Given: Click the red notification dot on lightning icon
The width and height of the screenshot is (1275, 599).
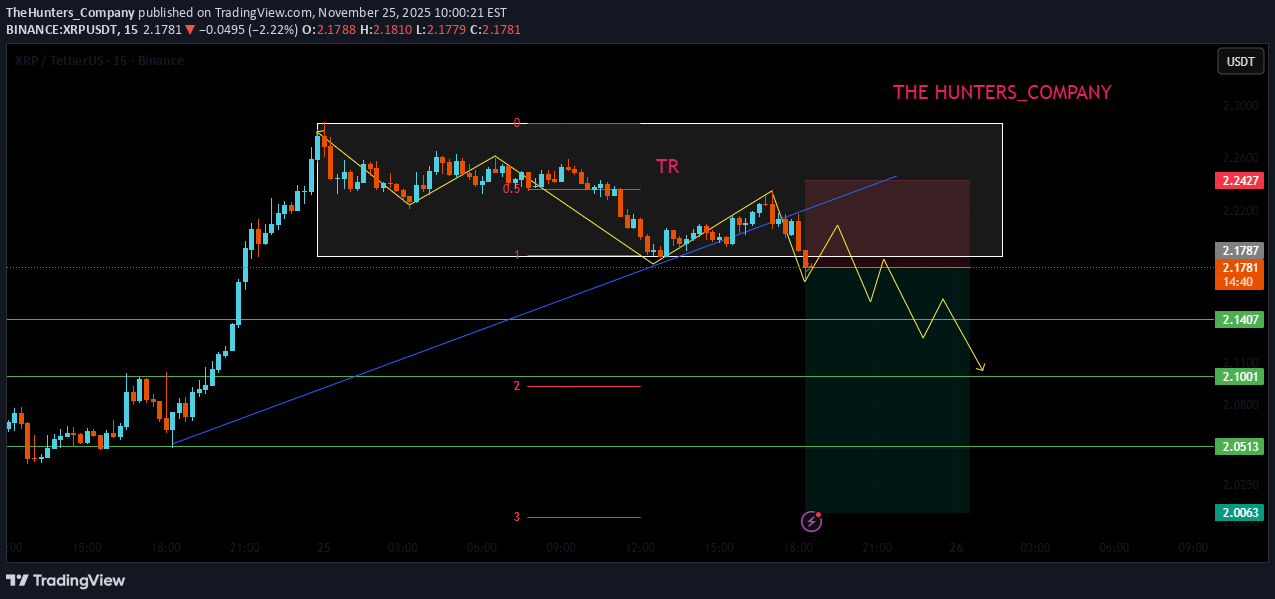Looking at the screenshot, I should click(818, 513).
